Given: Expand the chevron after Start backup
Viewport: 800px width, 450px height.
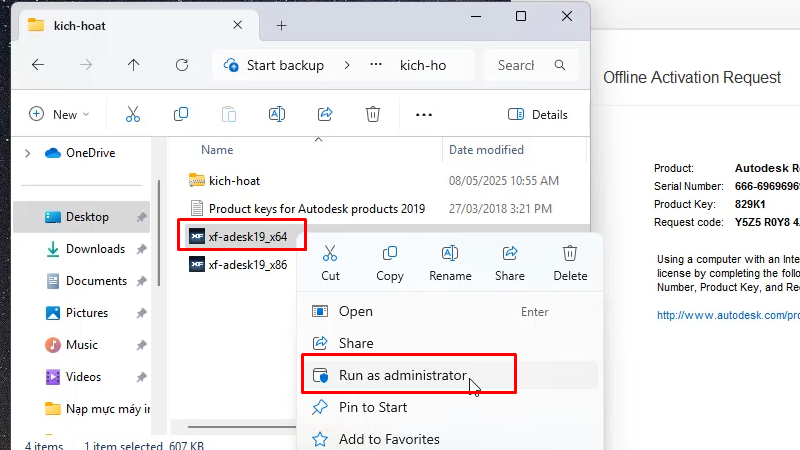Looking at the screenshot, I should coord(347,65).
